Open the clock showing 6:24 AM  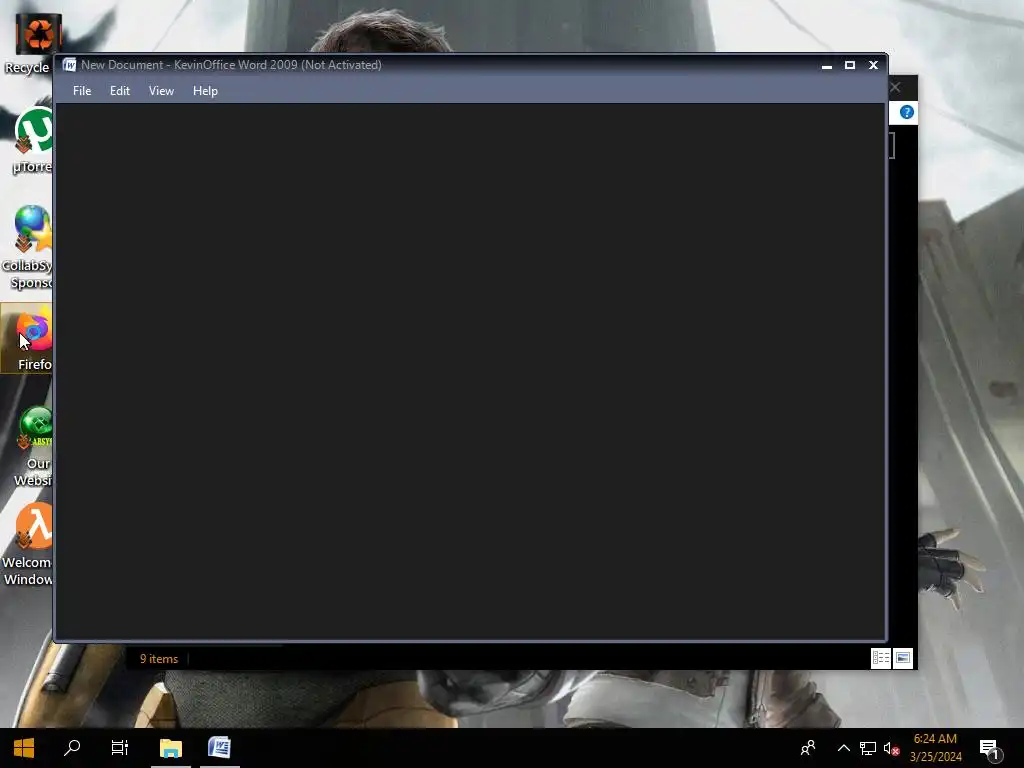click(x=935, y=748)
